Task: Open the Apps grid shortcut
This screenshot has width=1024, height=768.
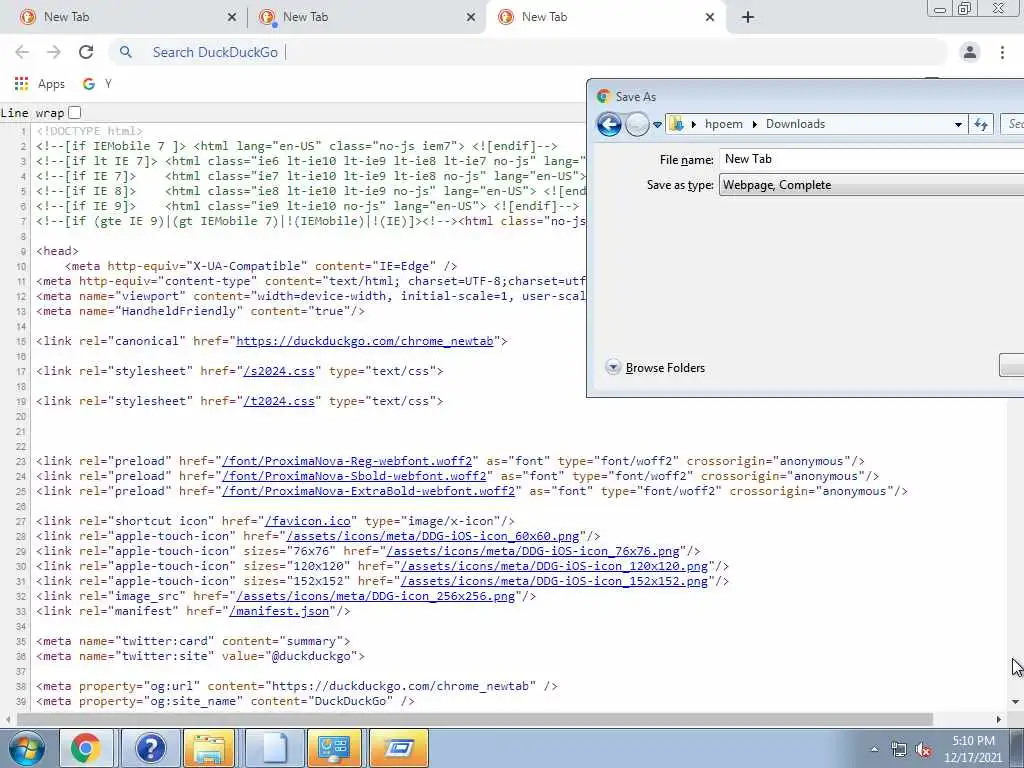Action: coord(39,84)
